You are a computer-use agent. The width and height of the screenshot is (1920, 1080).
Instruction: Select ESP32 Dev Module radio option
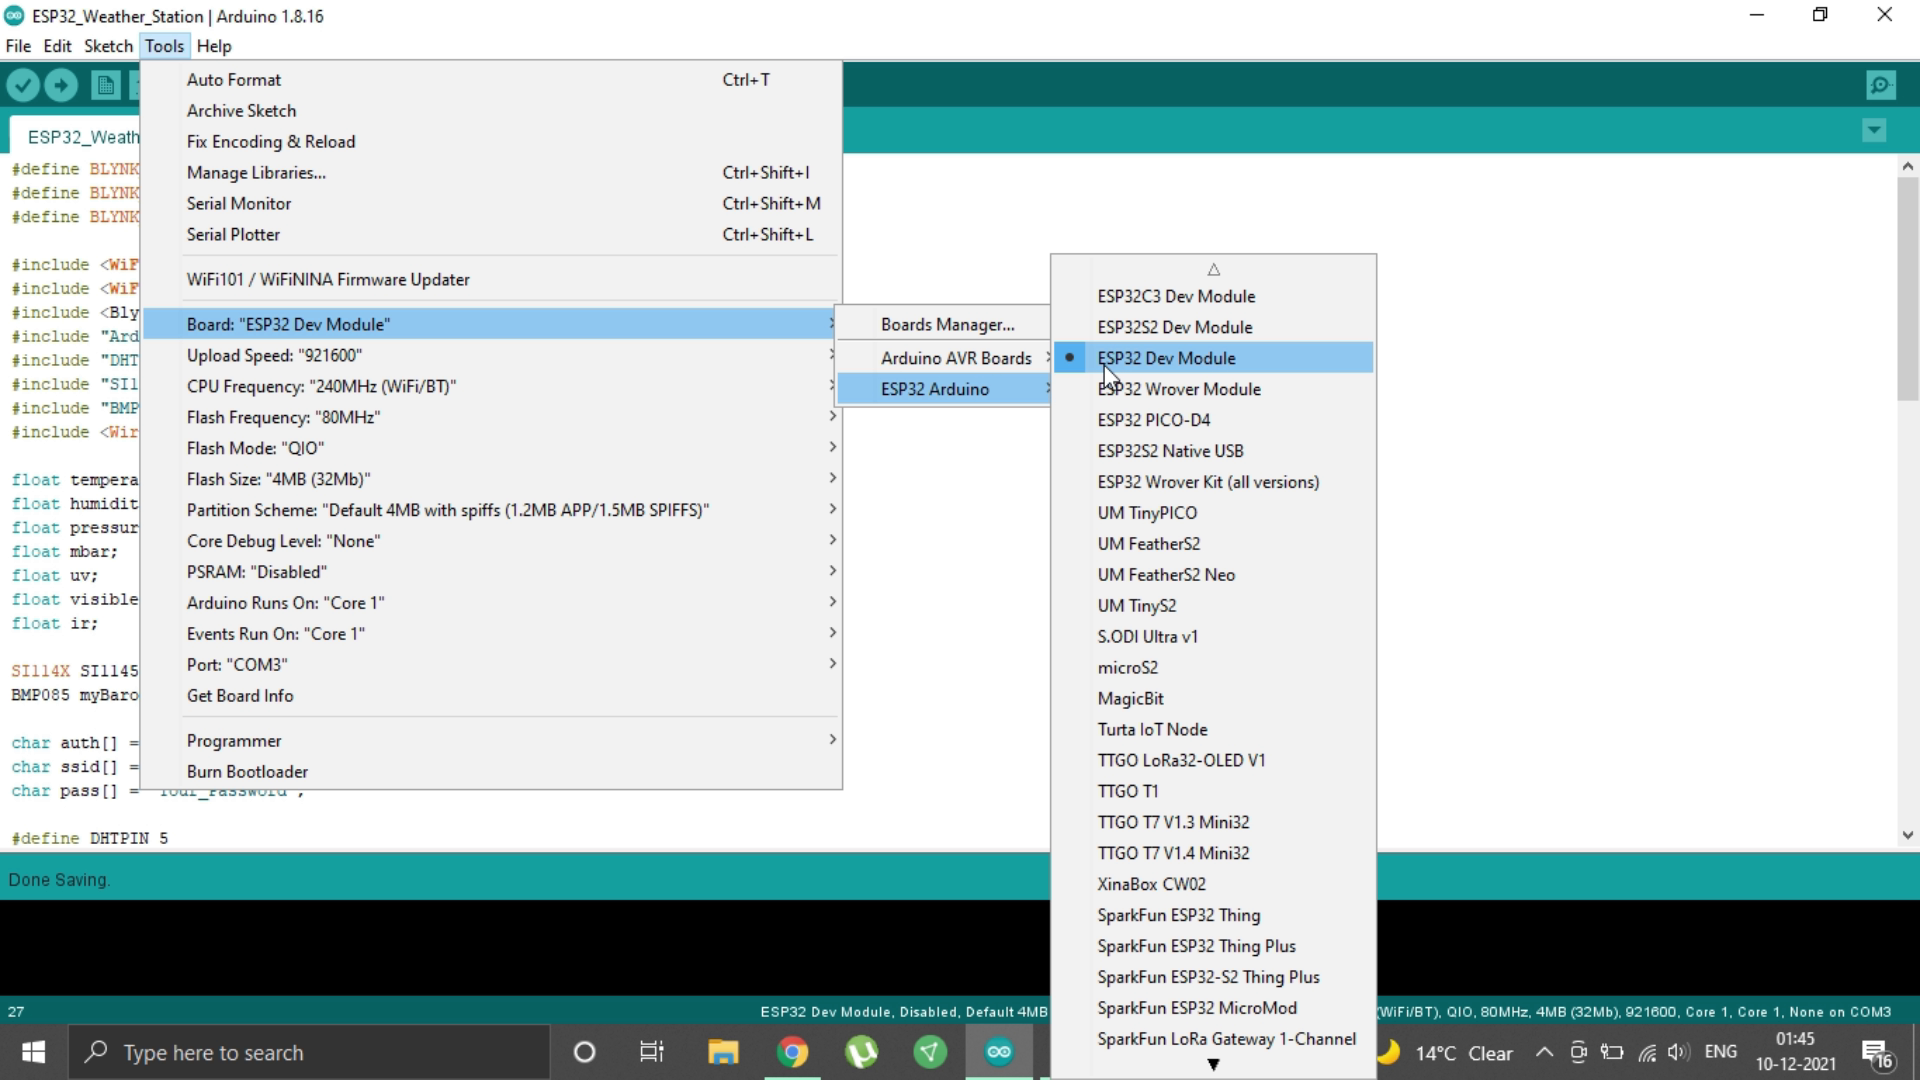tap(1214, 358)
